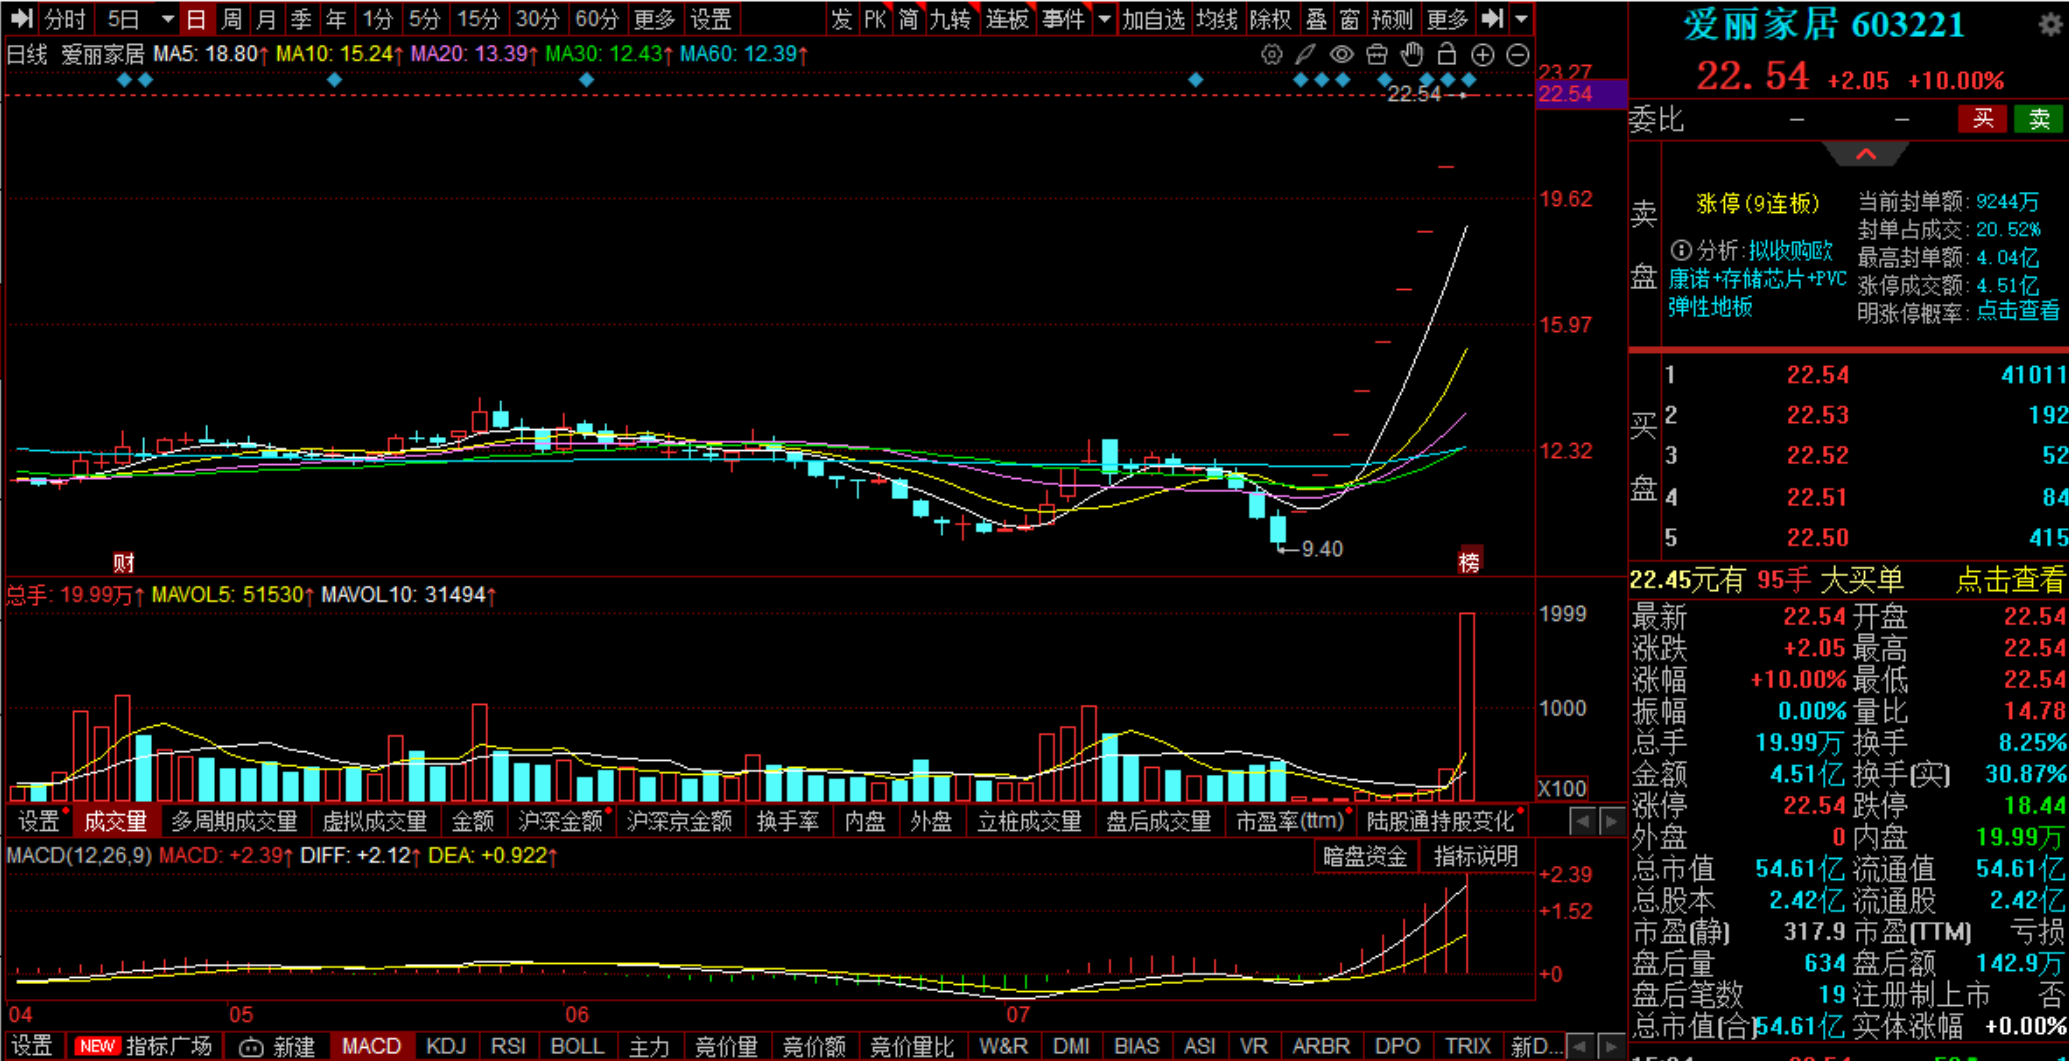Click the info icon beside 分析
2069x1061 pixels.
[x=1681, y=250]
